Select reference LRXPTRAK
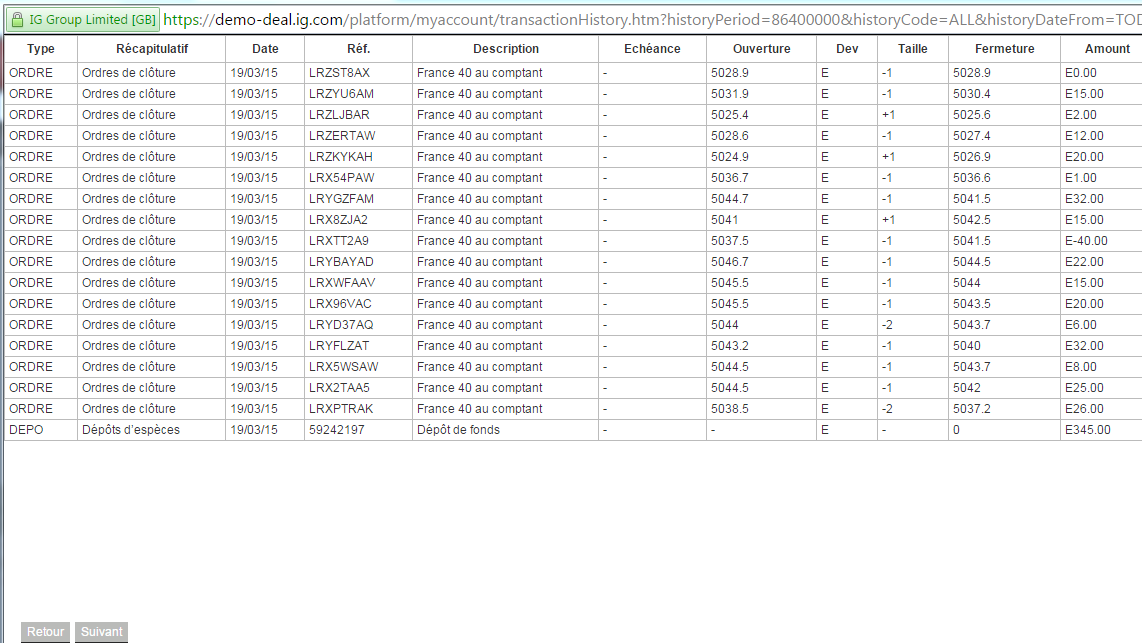1142x643 pixels. coord(341,409)
